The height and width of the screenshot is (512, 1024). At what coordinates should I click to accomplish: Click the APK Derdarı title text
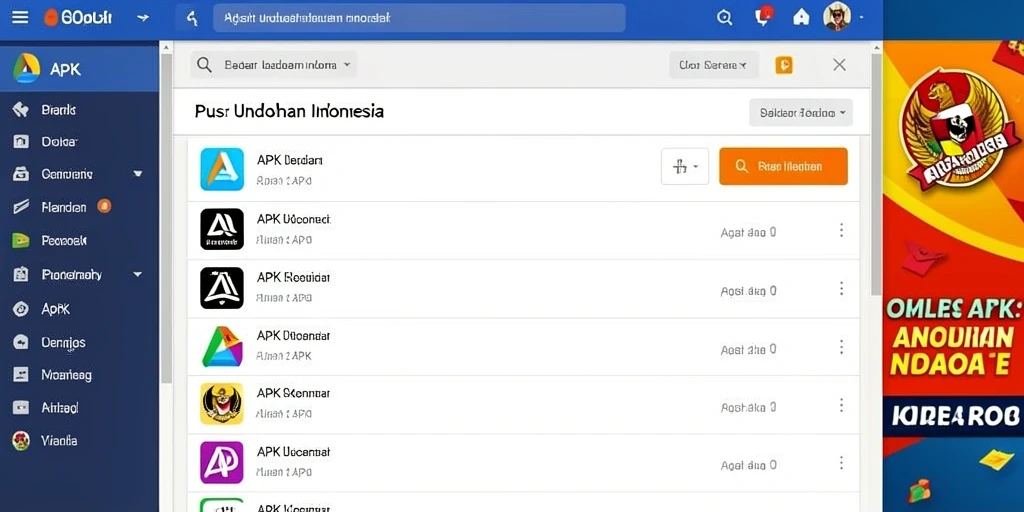[289, 160]
